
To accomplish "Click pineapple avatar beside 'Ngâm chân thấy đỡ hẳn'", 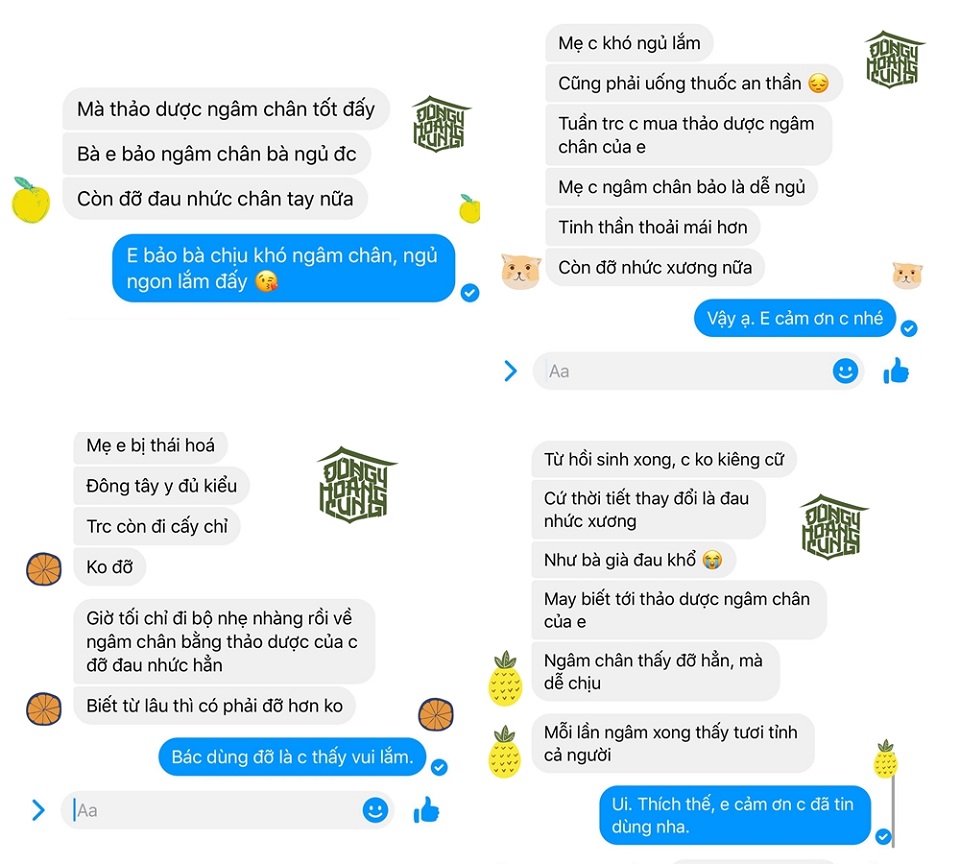I will 505,678.
